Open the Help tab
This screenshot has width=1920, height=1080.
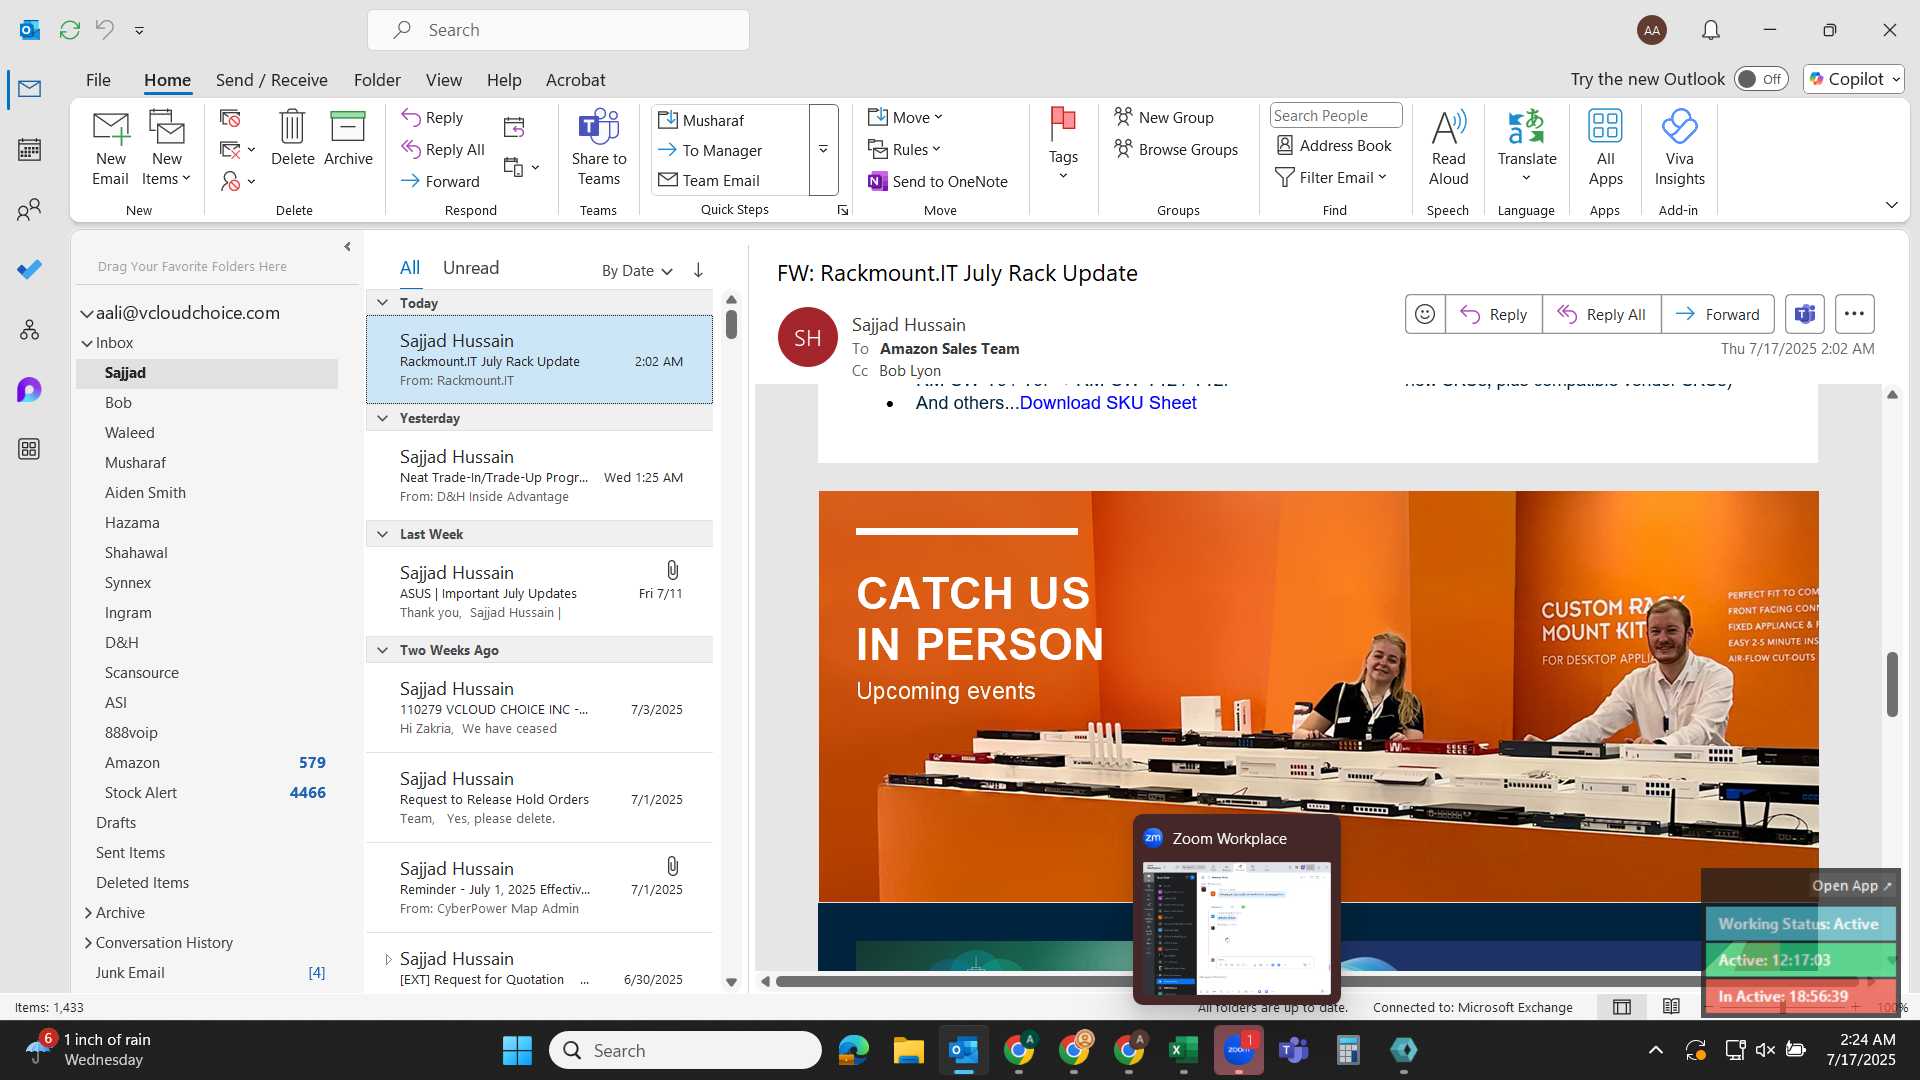[504, 80]
